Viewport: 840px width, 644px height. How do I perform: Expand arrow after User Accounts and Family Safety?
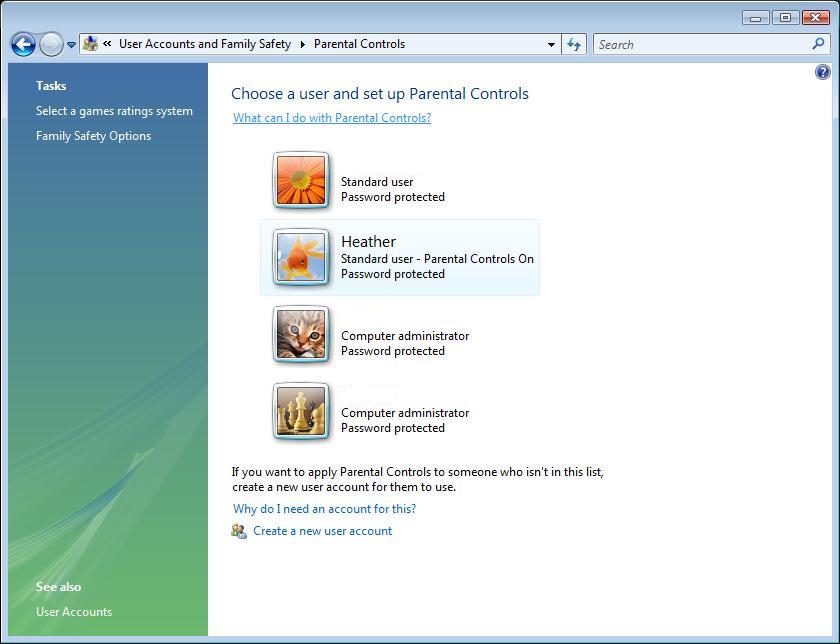click(x=303, y=44)
